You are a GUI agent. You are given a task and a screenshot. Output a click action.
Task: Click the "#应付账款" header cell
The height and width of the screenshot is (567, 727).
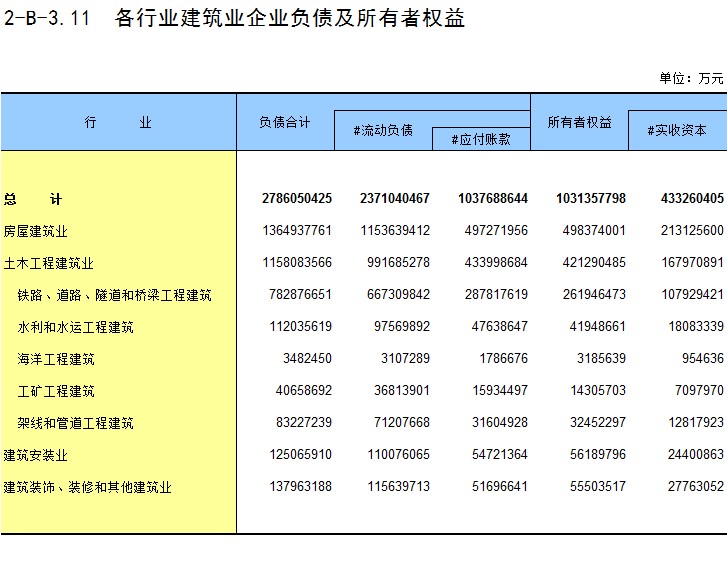coord(481,140)
